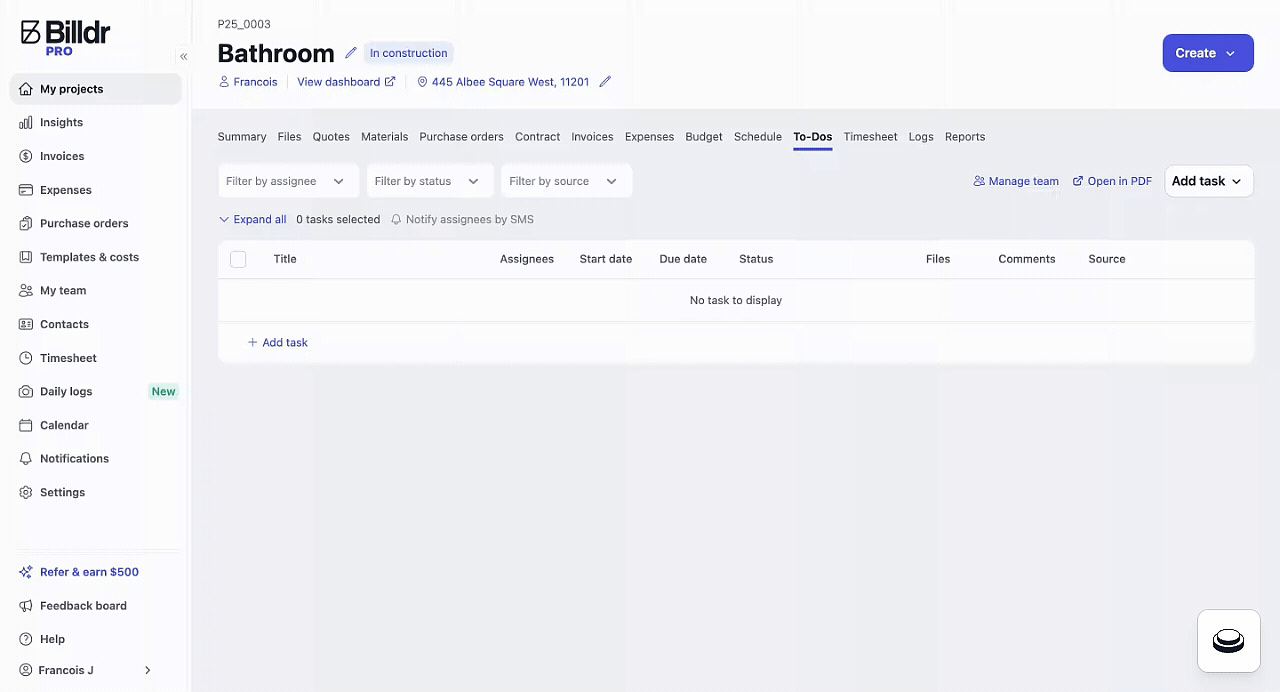Click the bell icon for Notifications
Viewport: 1280px width, 692px height.
click(x=26, y=458)
